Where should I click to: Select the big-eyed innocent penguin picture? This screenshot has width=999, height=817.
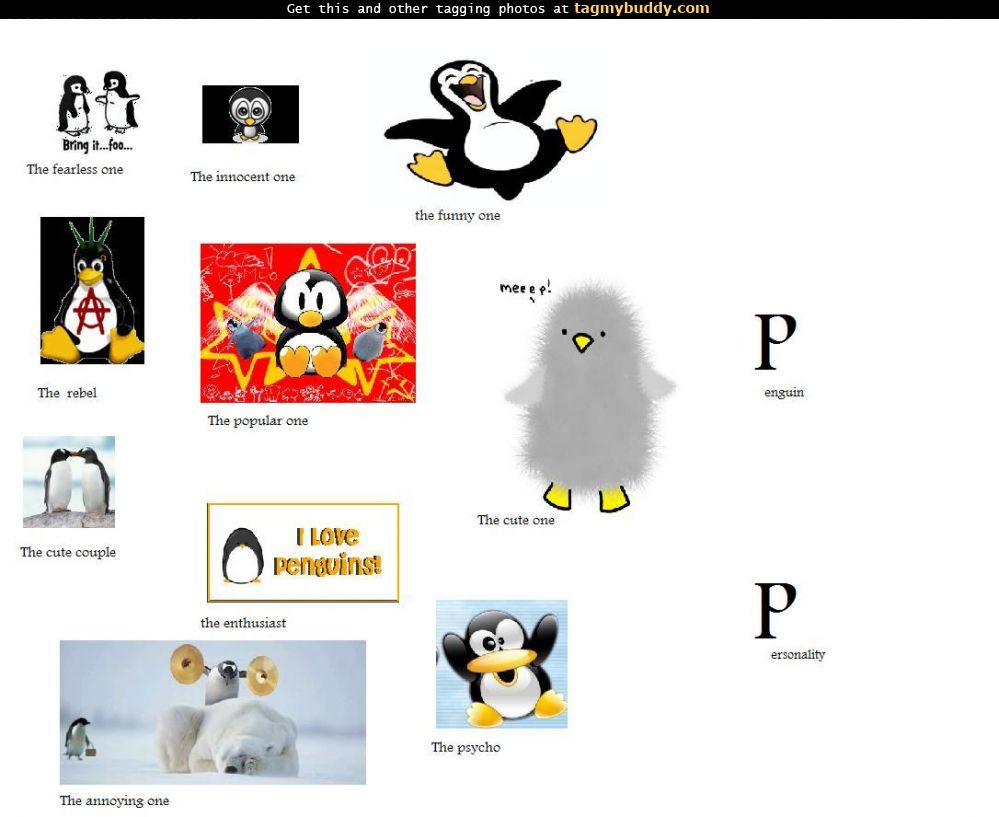tap(250, 114)
